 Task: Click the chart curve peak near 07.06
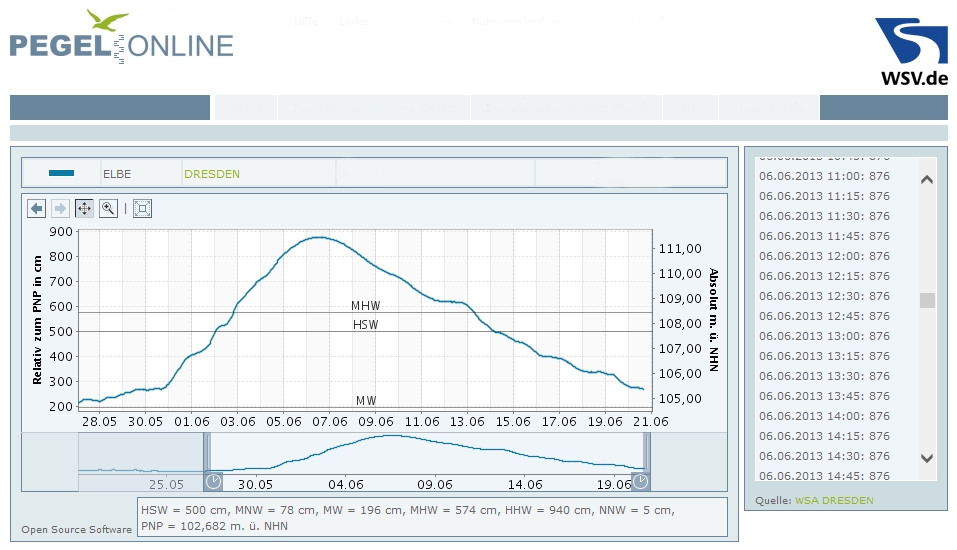pos(318,237)
